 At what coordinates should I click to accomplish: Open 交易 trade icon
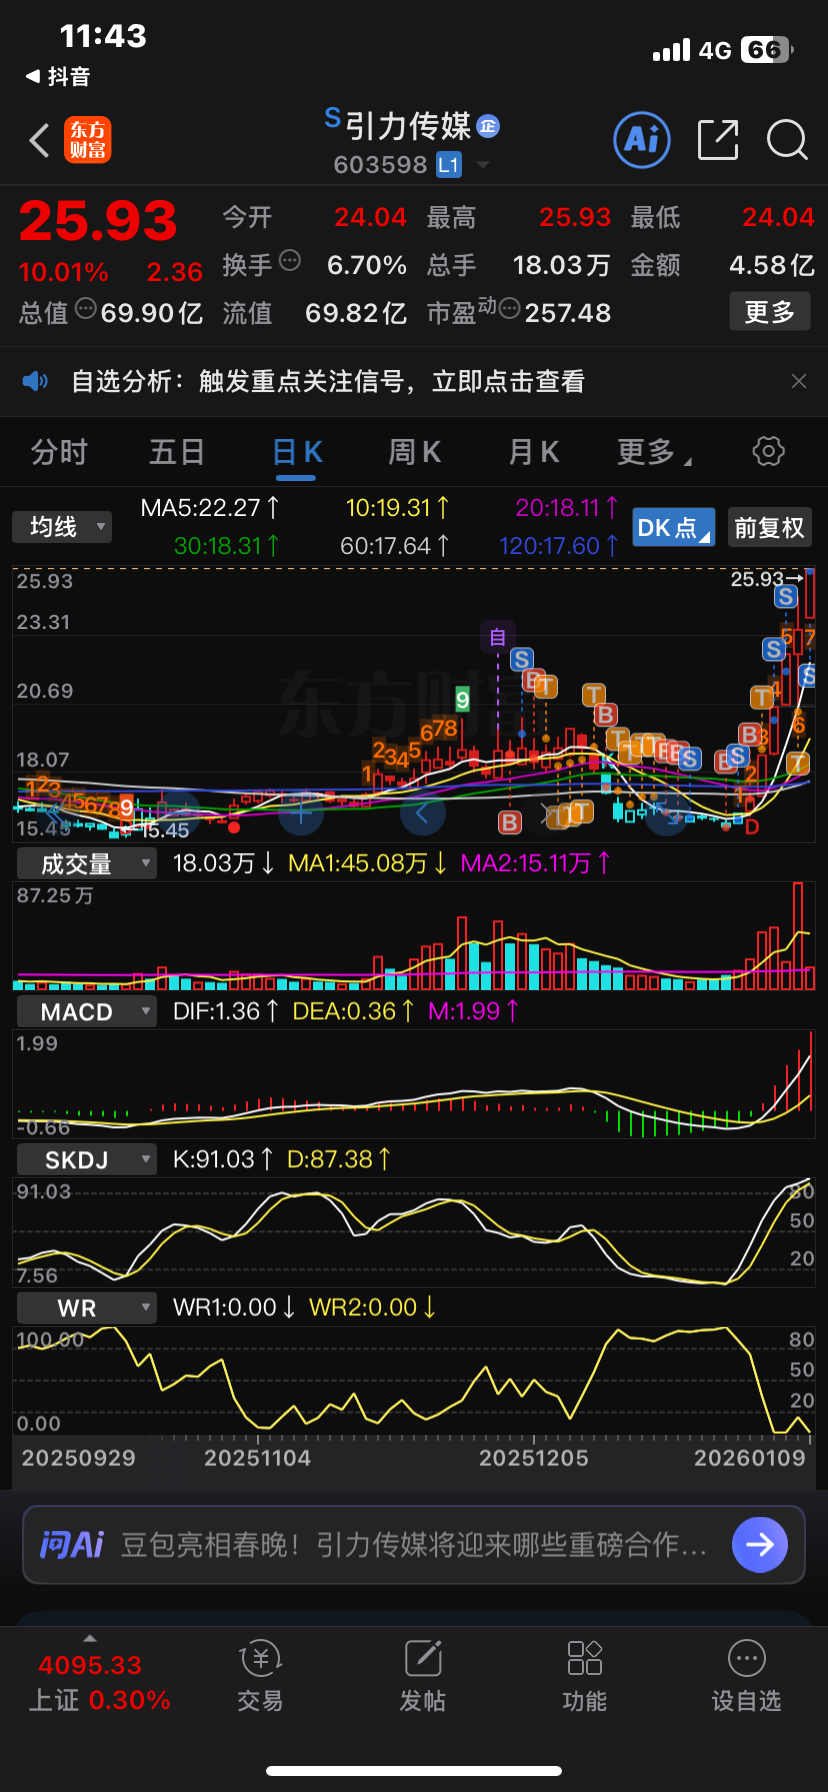(x=260, y=1658)
